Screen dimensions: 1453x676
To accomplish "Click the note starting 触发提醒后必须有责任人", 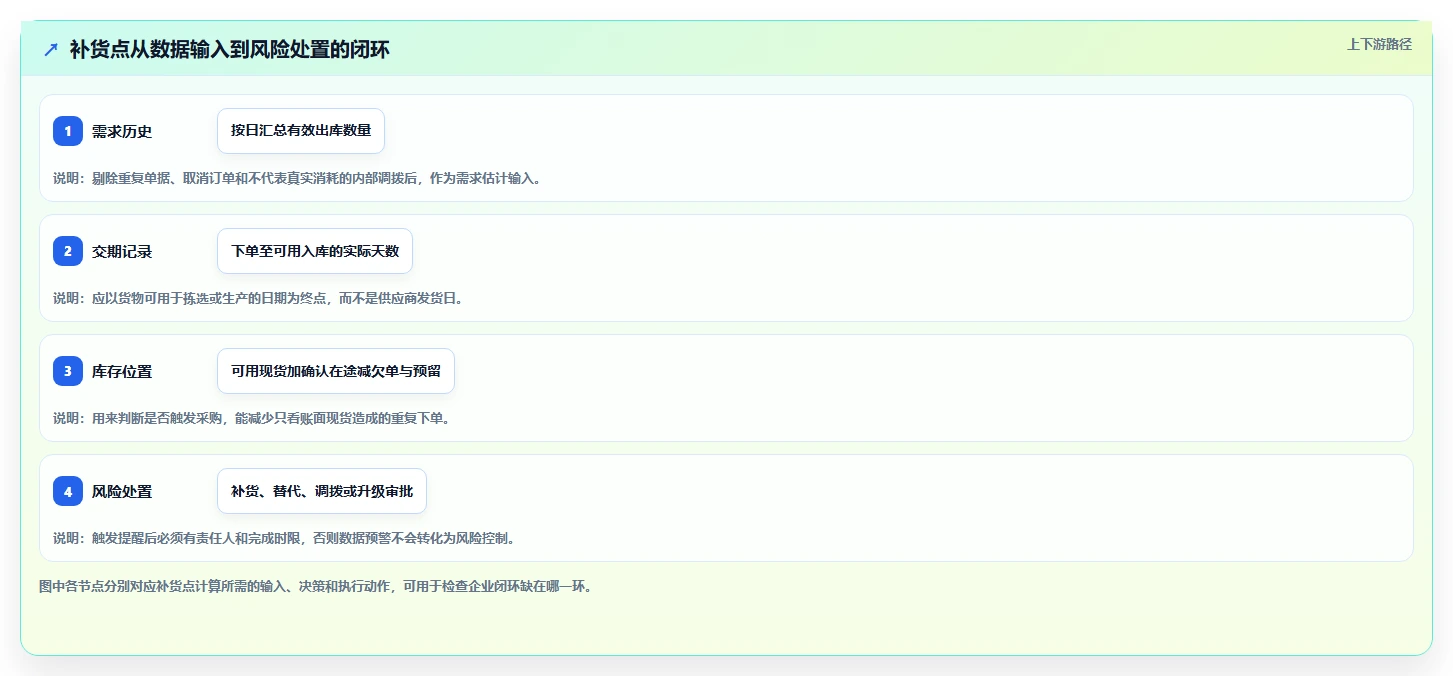I will click(284, 538).
